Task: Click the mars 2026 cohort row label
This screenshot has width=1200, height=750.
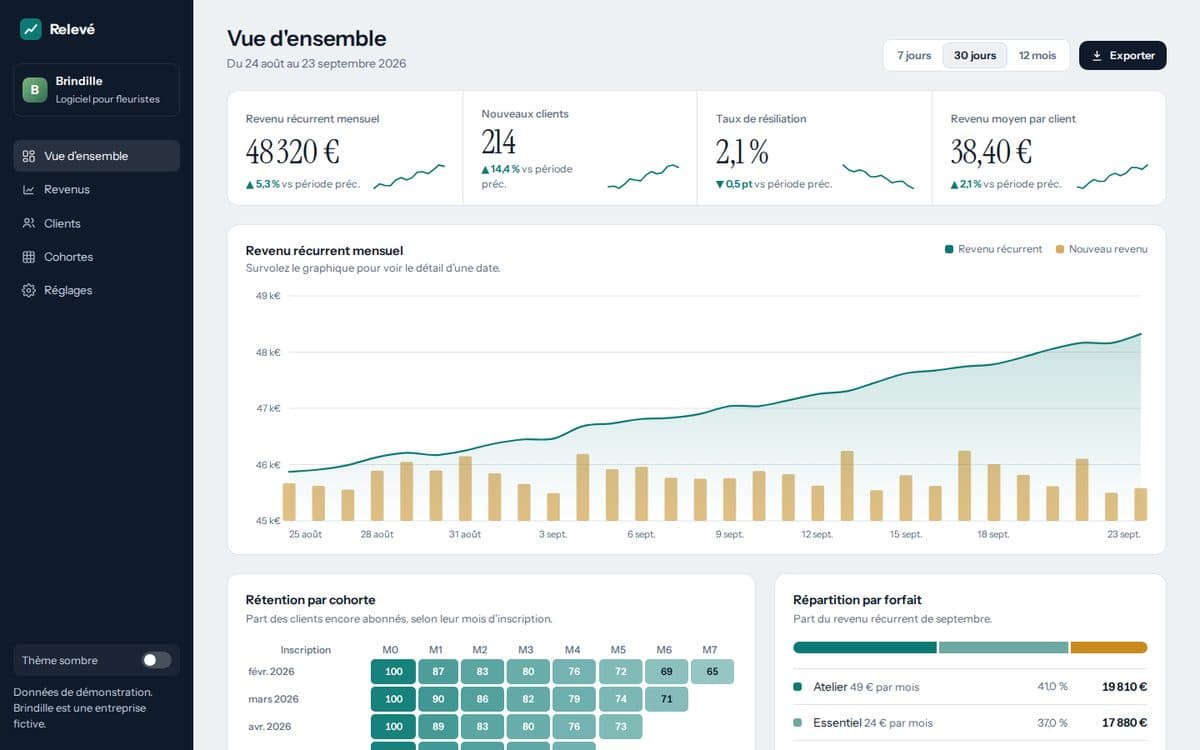Action: (x=274, y=699)
